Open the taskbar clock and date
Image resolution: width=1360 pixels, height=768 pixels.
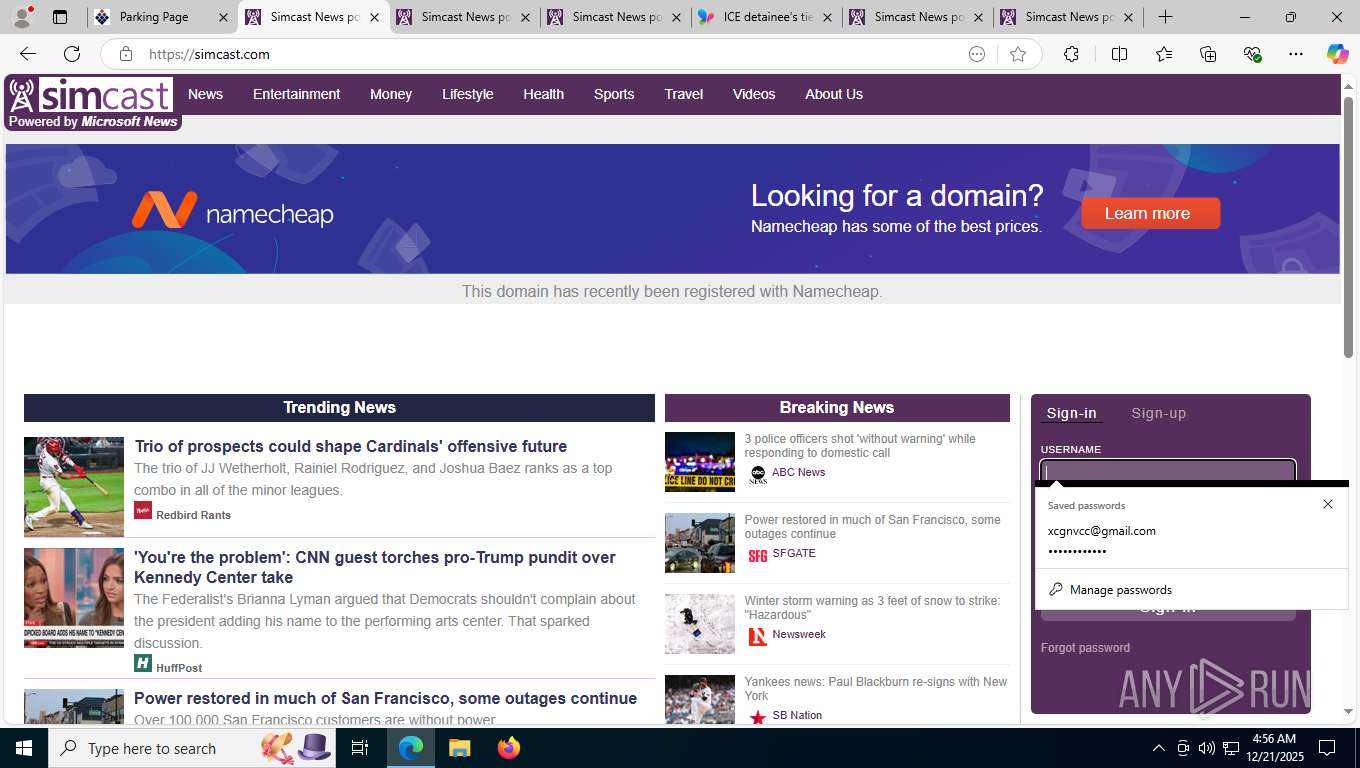coord(1274,747)
